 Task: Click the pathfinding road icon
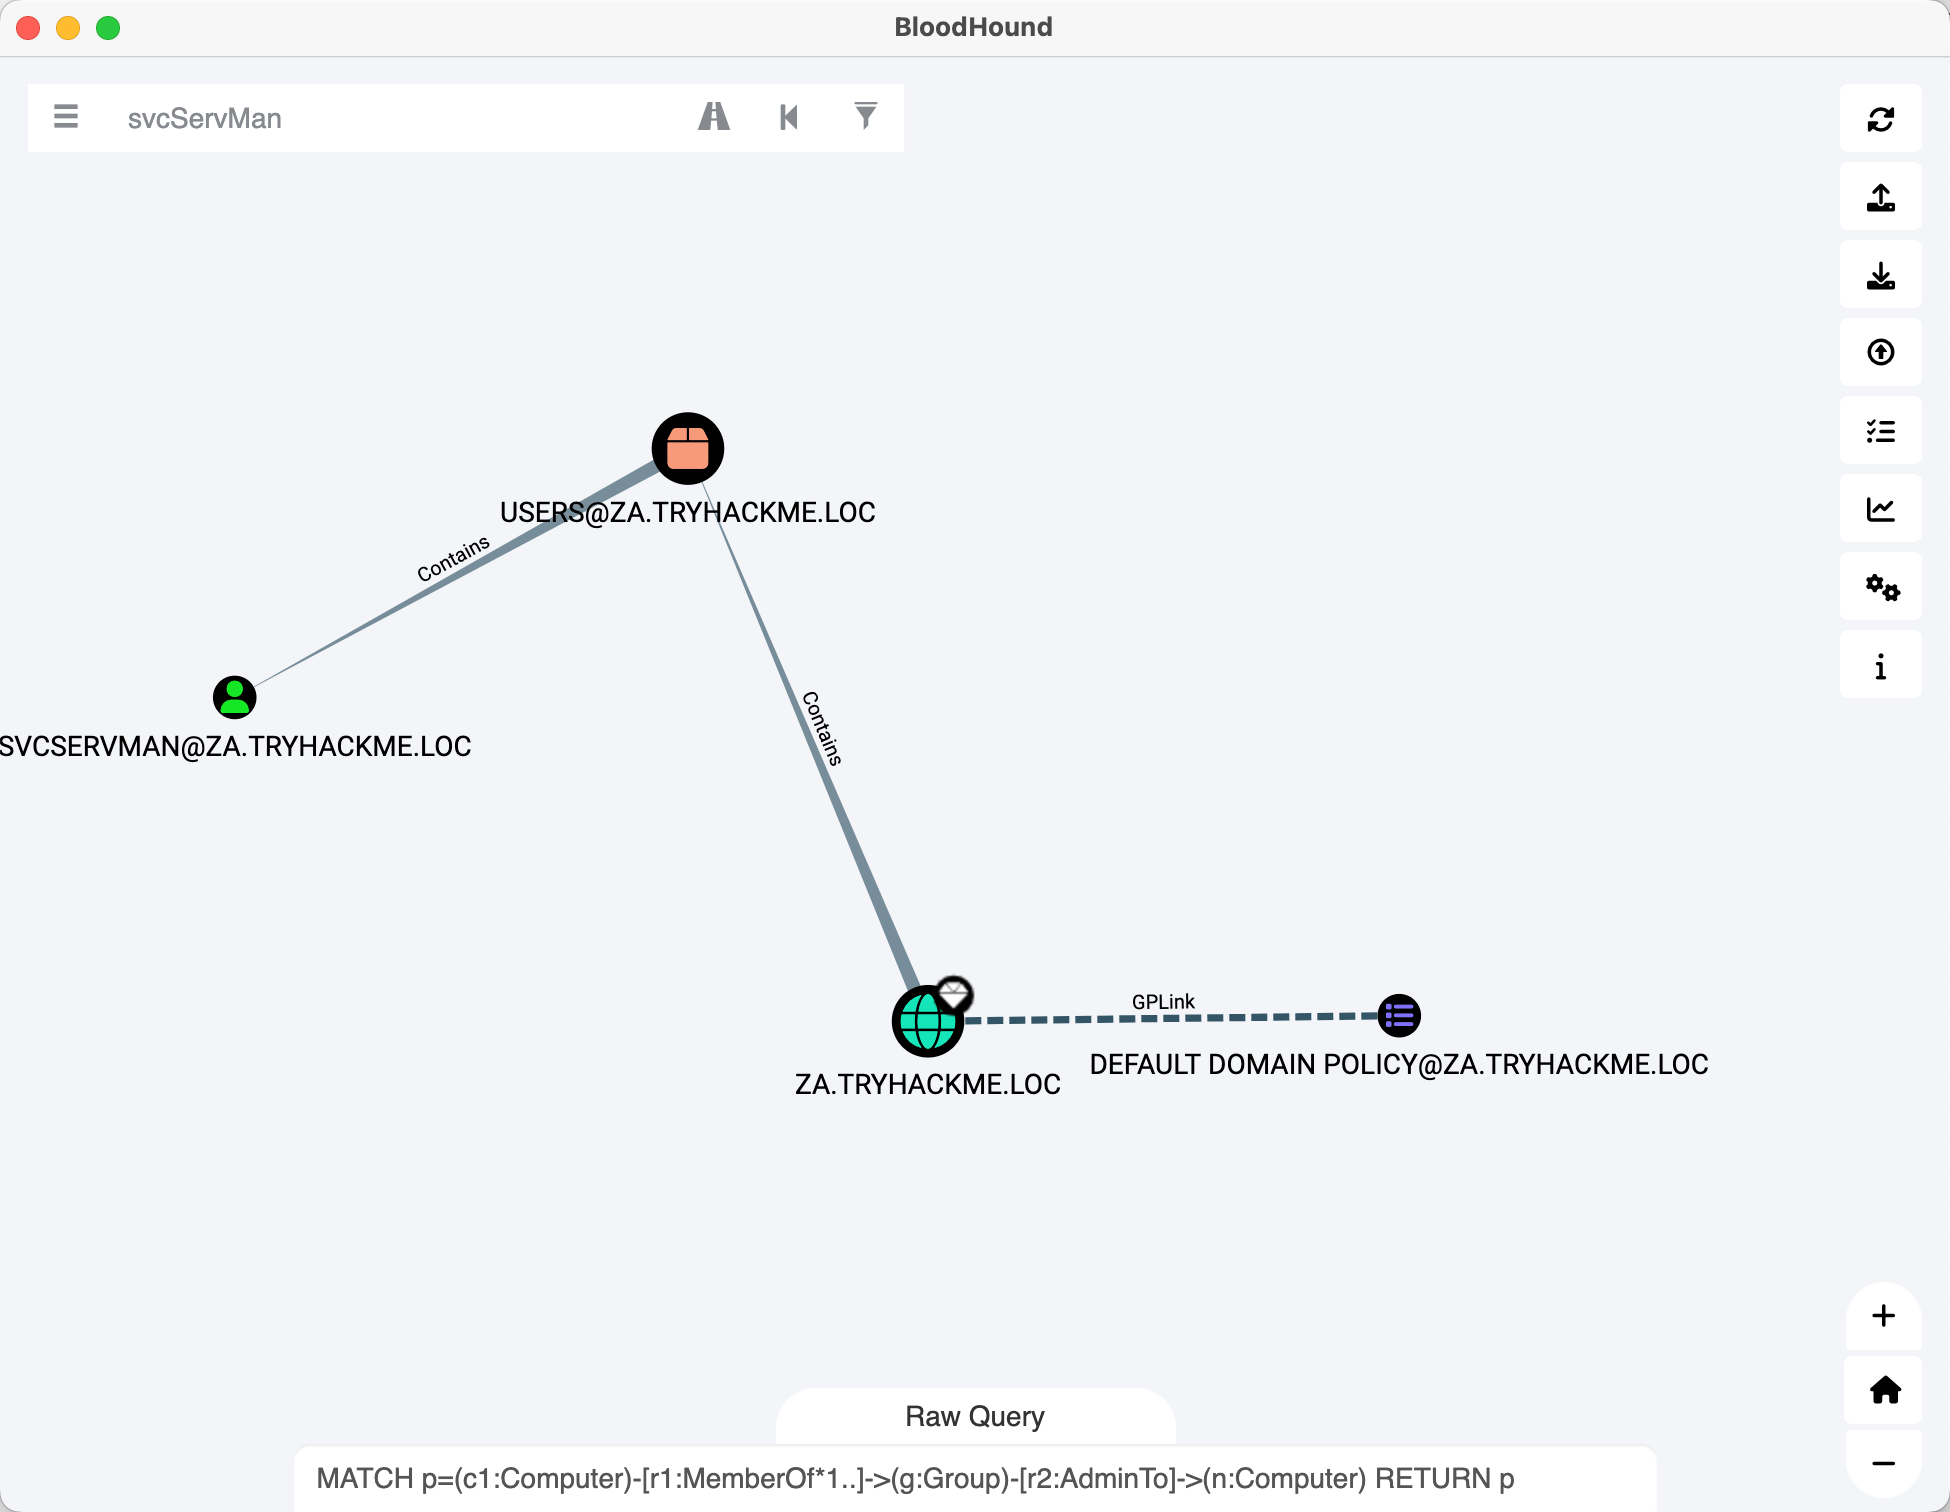click(713, 117)
